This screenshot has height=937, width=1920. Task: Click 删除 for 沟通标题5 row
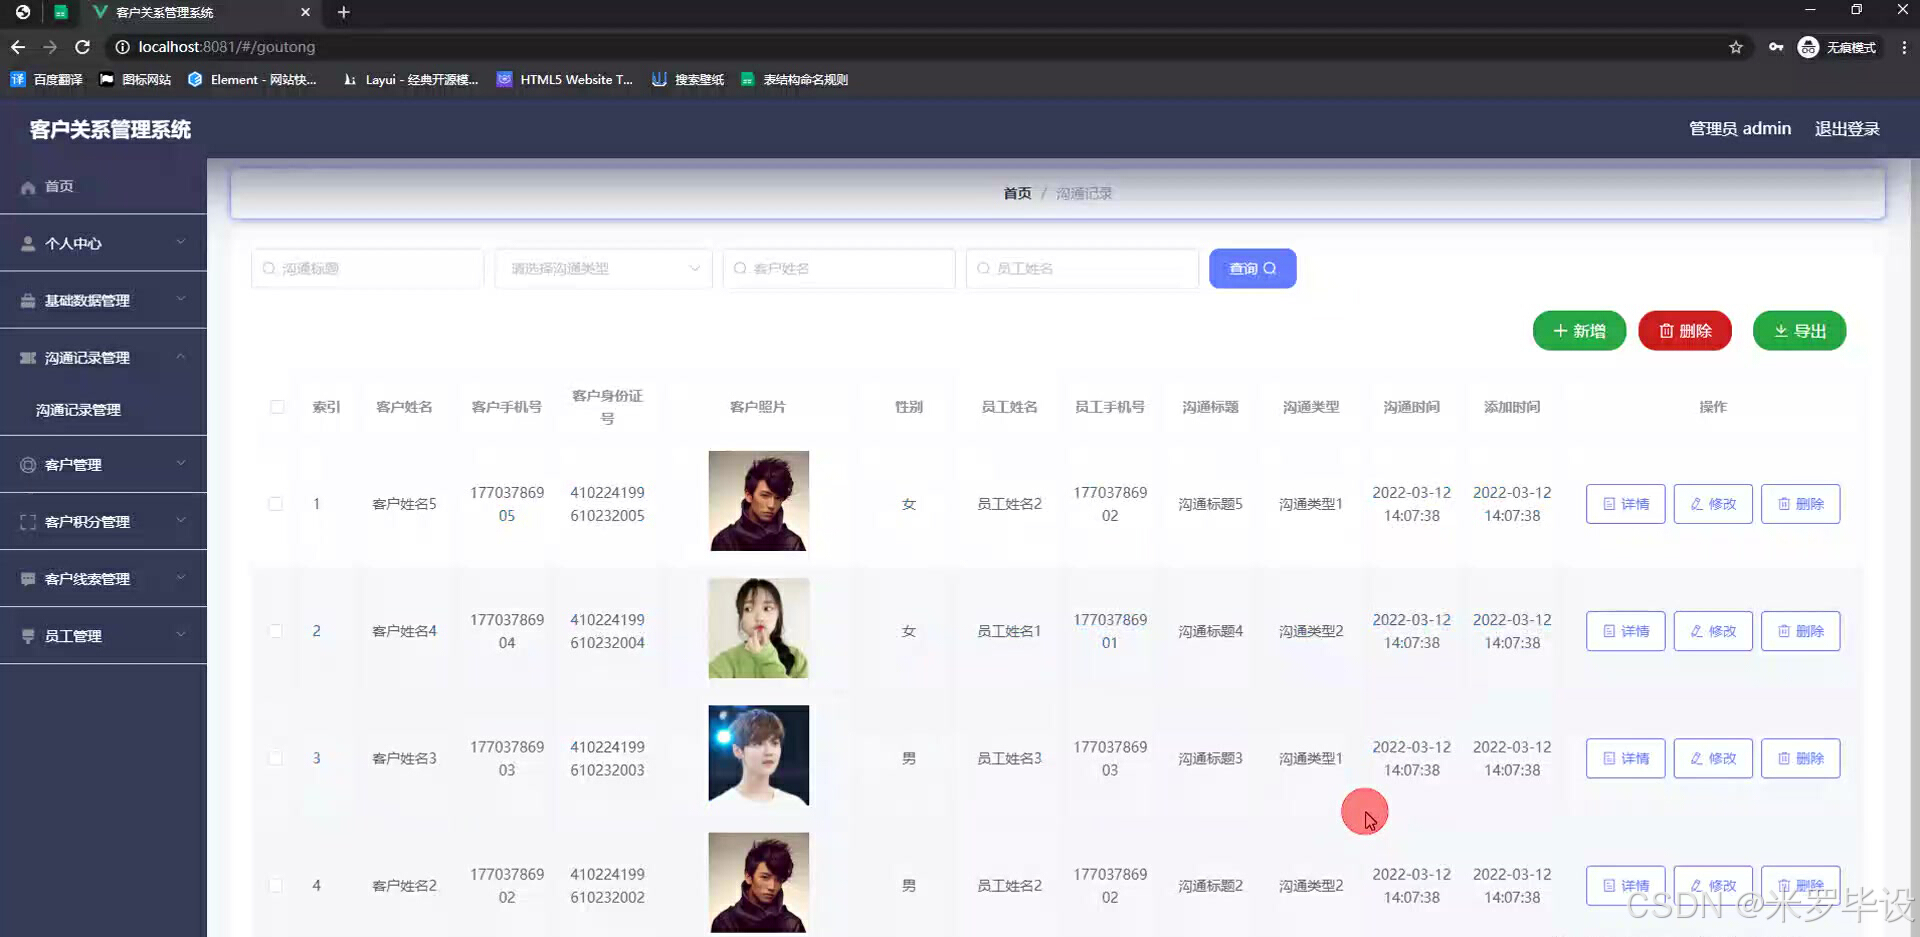[x=1800, y=504]
